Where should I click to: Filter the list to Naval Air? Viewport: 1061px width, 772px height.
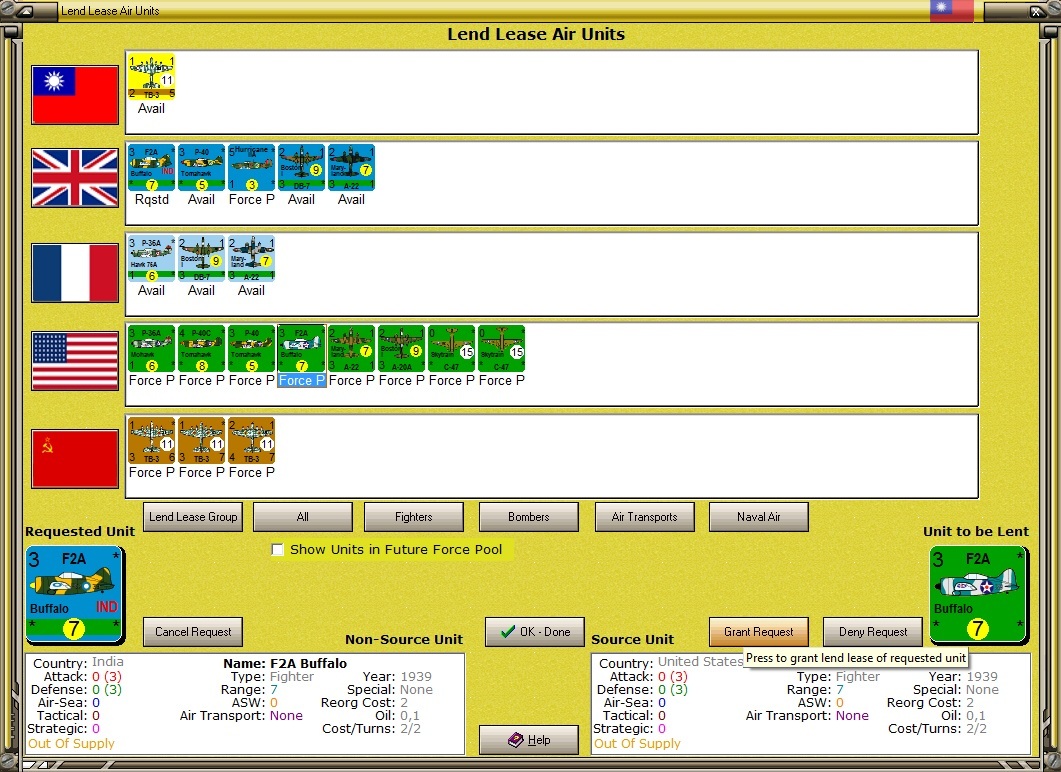759,517
